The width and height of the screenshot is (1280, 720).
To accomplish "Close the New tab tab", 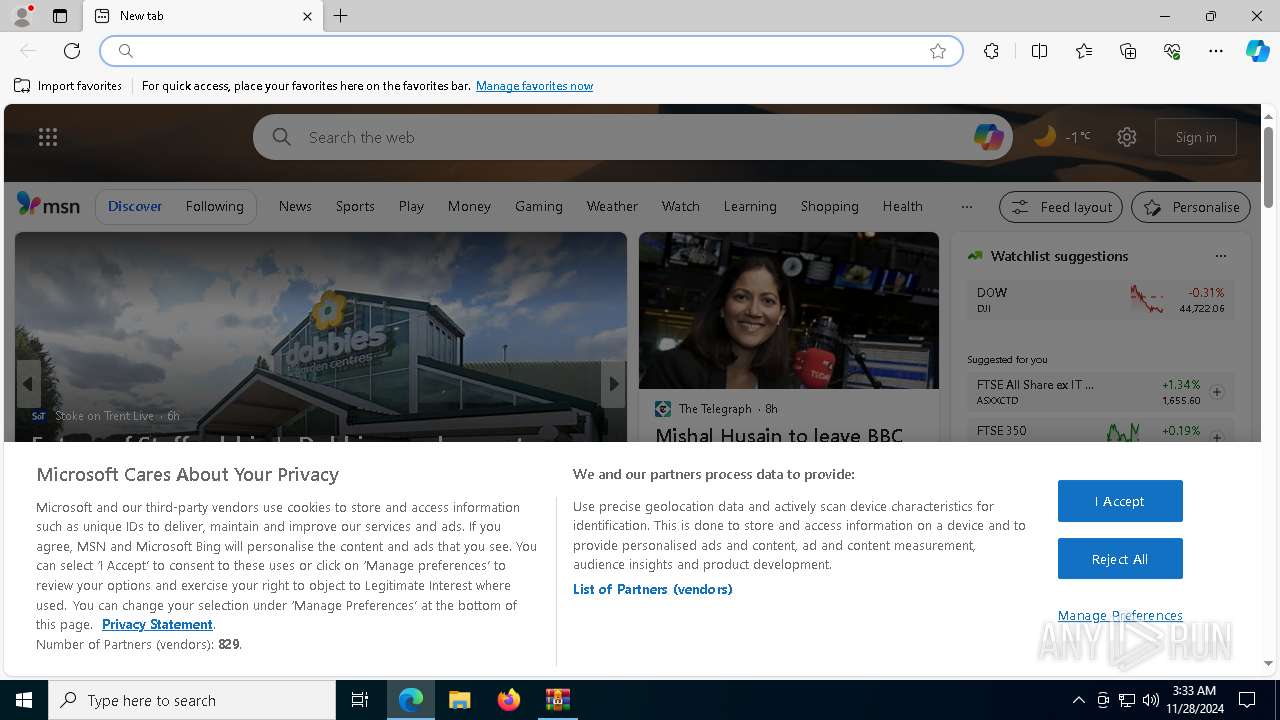I will 307,16.
